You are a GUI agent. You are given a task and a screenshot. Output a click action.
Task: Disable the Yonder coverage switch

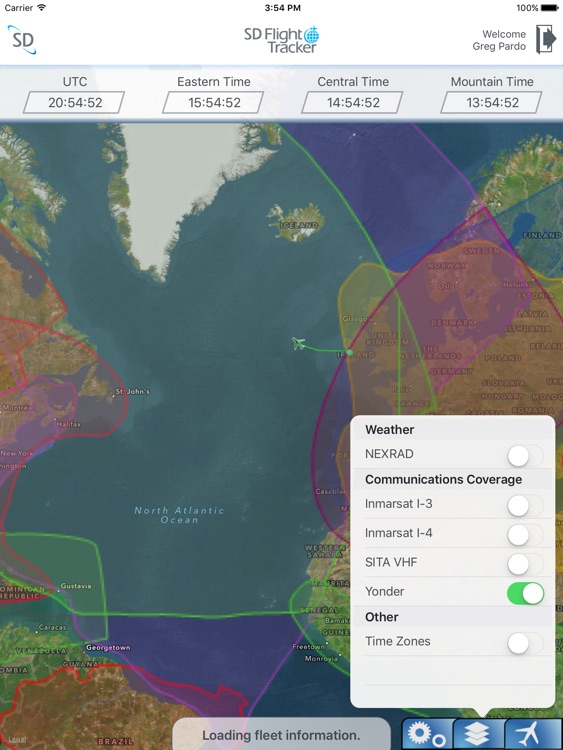[x=525, y=593]
